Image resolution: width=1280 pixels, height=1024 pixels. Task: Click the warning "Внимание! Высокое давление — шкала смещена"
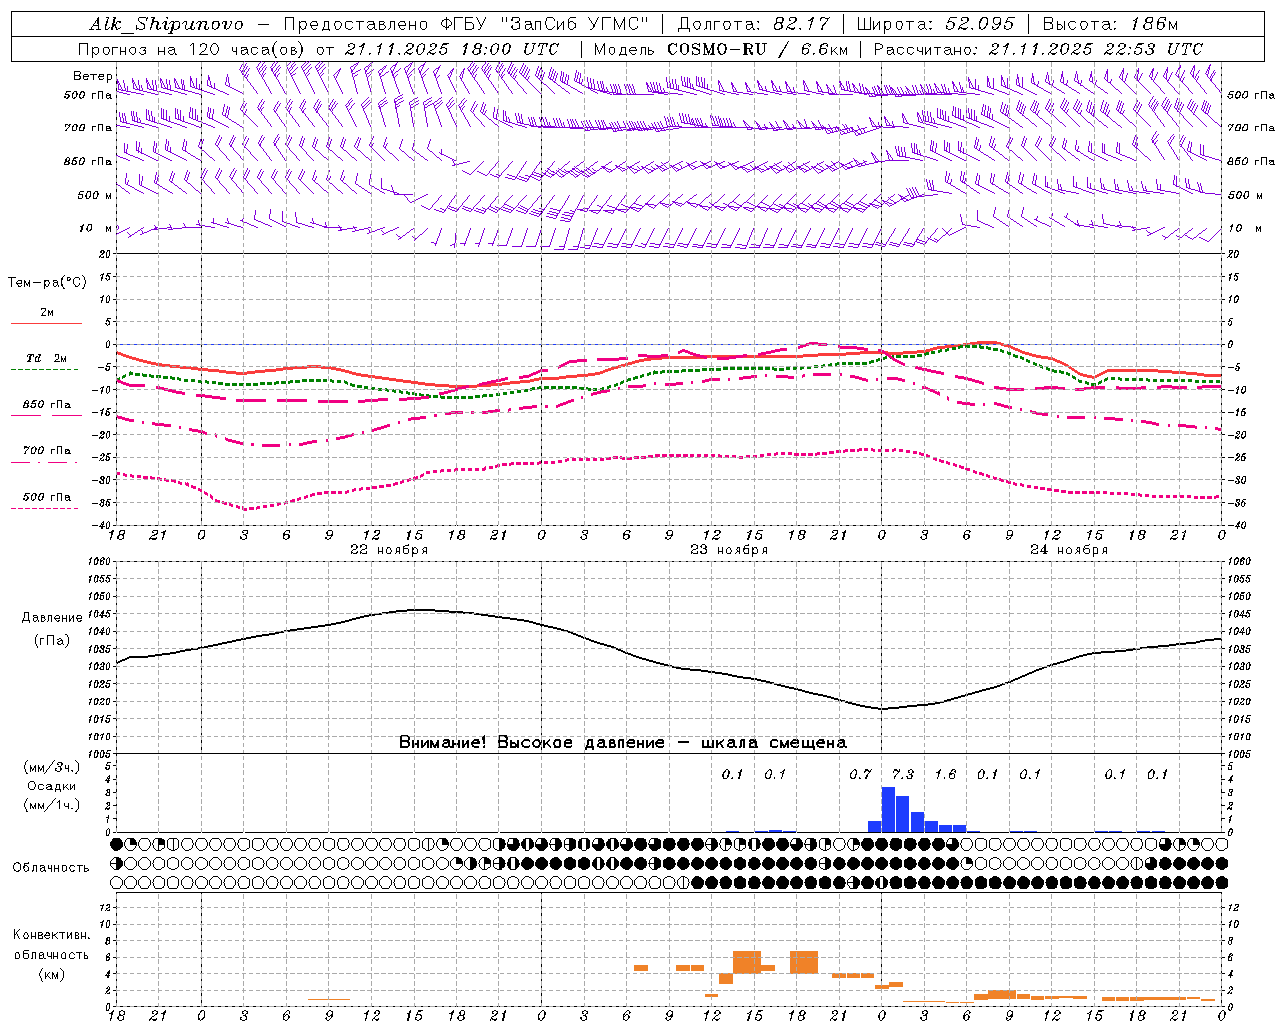coord(623,743)
